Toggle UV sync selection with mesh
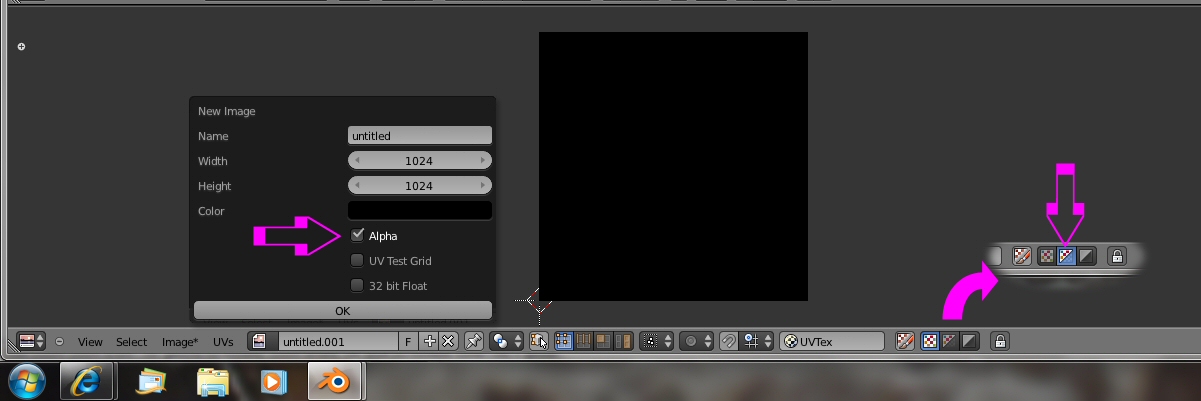The image size is (1201, 401). (540, 341)
